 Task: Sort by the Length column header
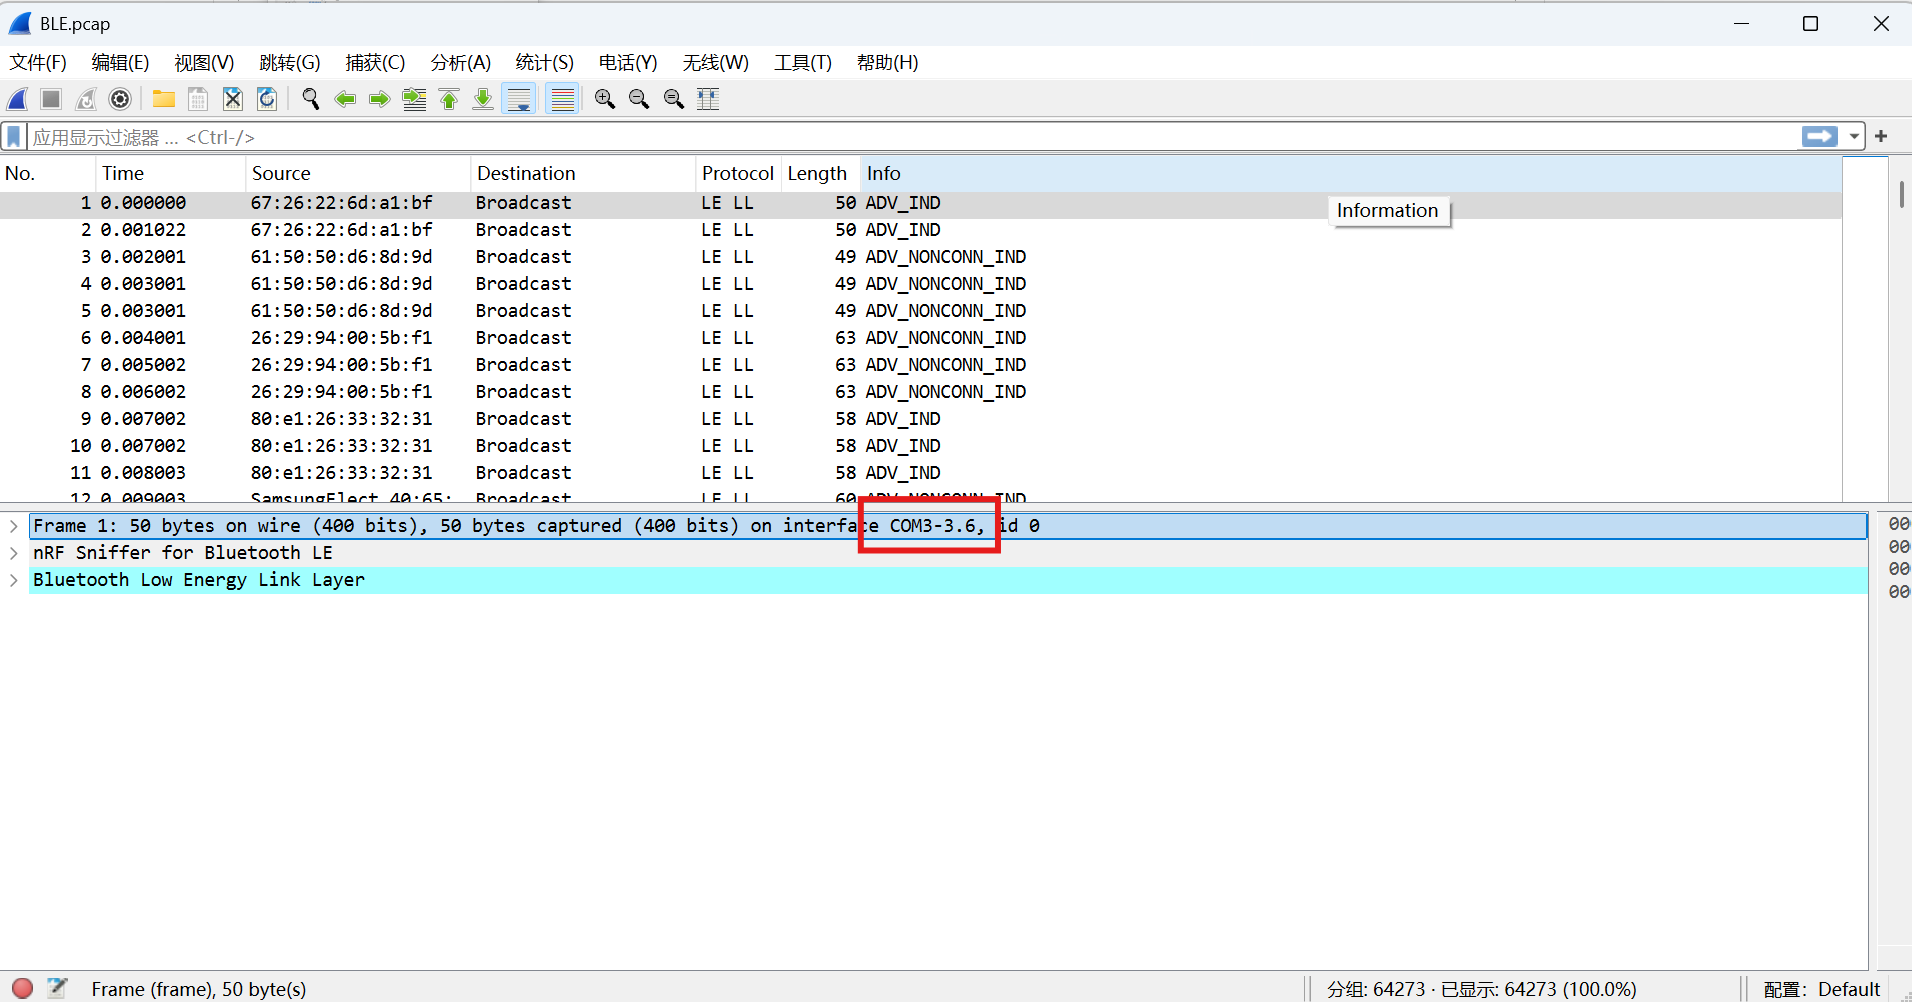click(x=820, y=174)
